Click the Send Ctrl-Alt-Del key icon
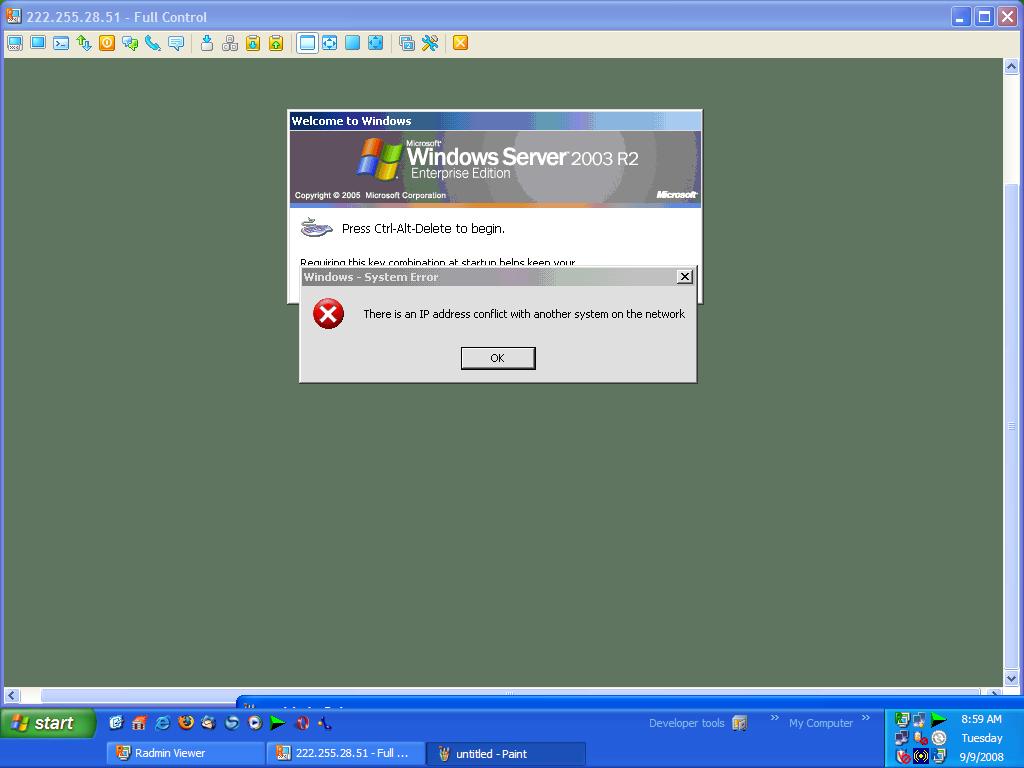The image size is (1024, 768). (206, 43)
